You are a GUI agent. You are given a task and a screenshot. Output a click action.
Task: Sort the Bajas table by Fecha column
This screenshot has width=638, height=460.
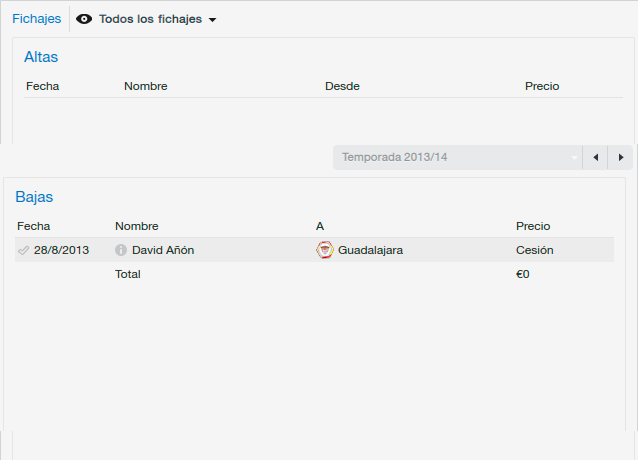[x=33, y=226]
